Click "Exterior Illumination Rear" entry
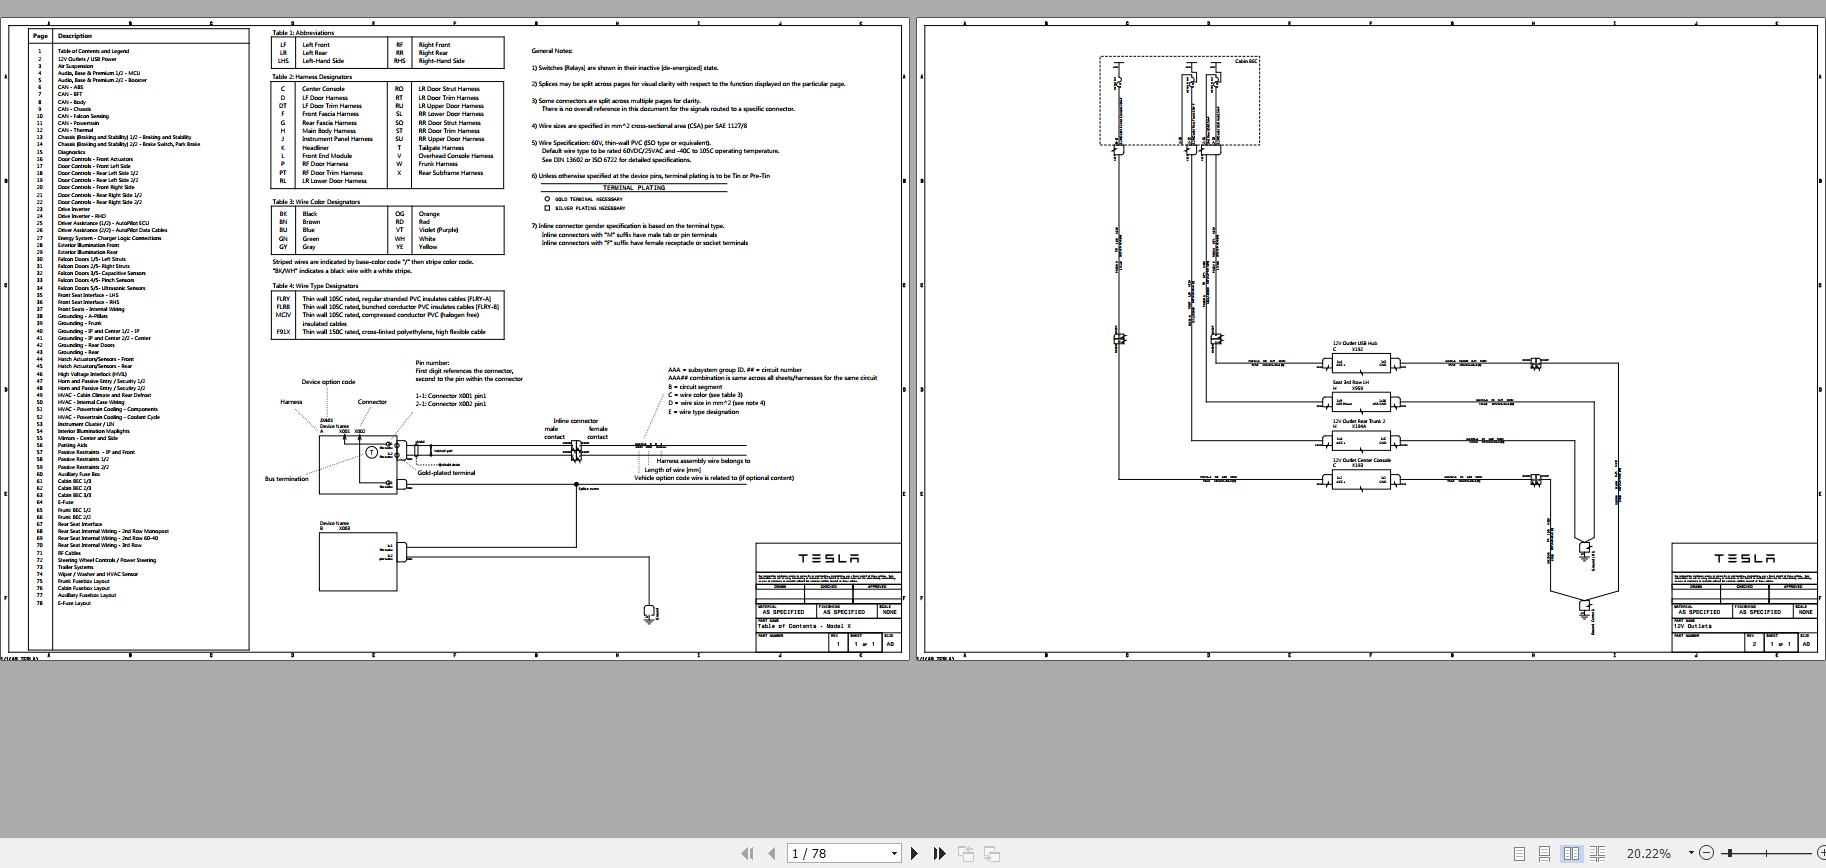Image resolution: width=1826 pixels, height=868 pixels. click(x=87, y=252)
